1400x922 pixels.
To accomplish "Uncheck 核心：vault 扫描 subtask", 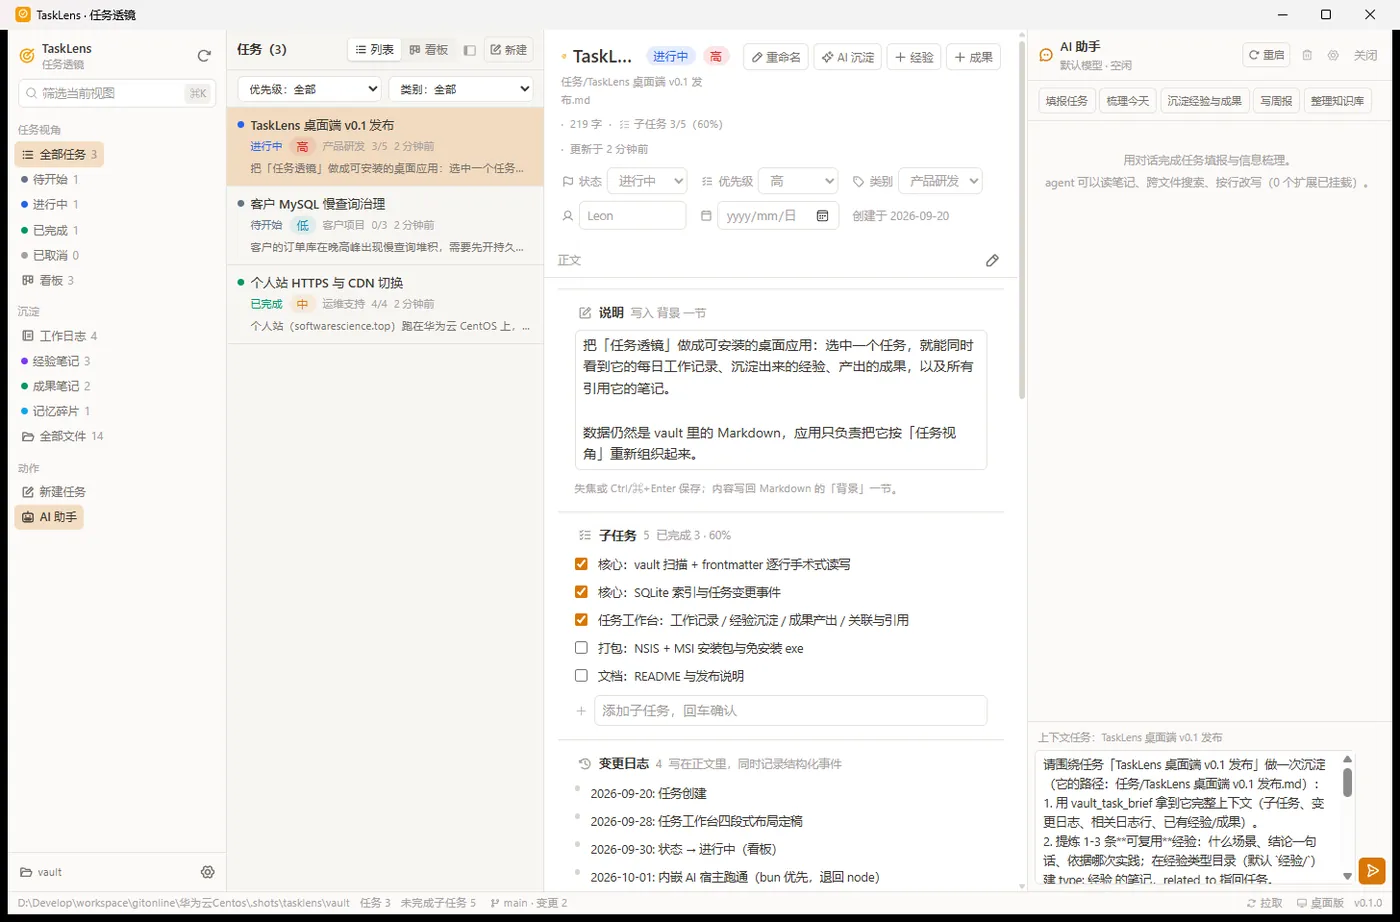I will (581, 564).
